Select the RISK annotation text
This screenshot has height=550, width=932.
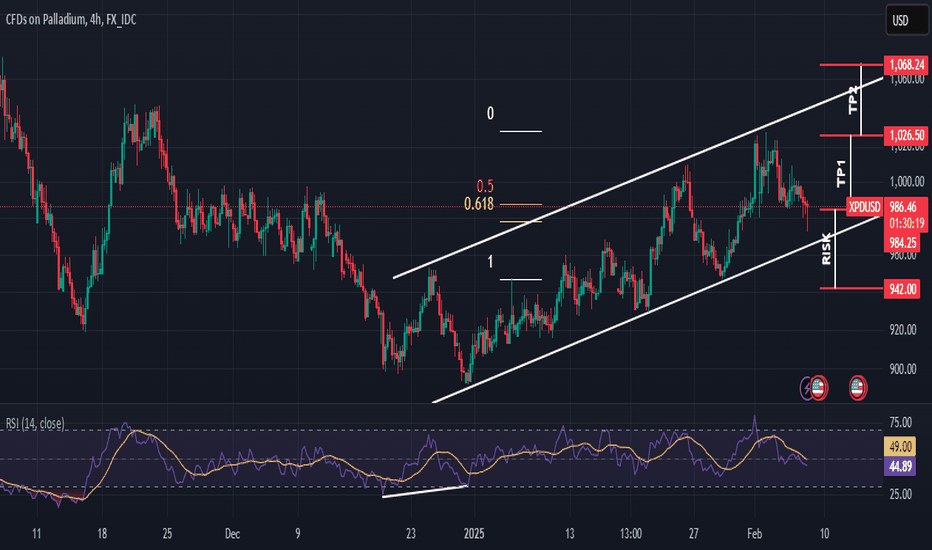coord(826,249)
